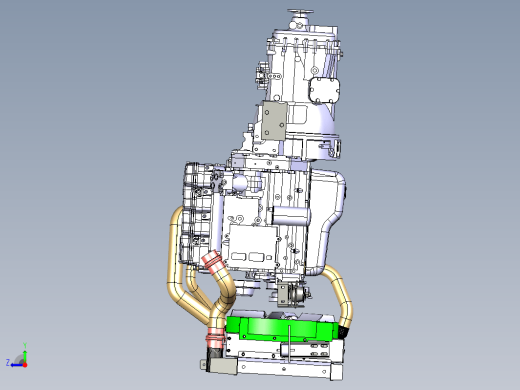Click the gray bracket plate with three holes

[x=274, y=121]
